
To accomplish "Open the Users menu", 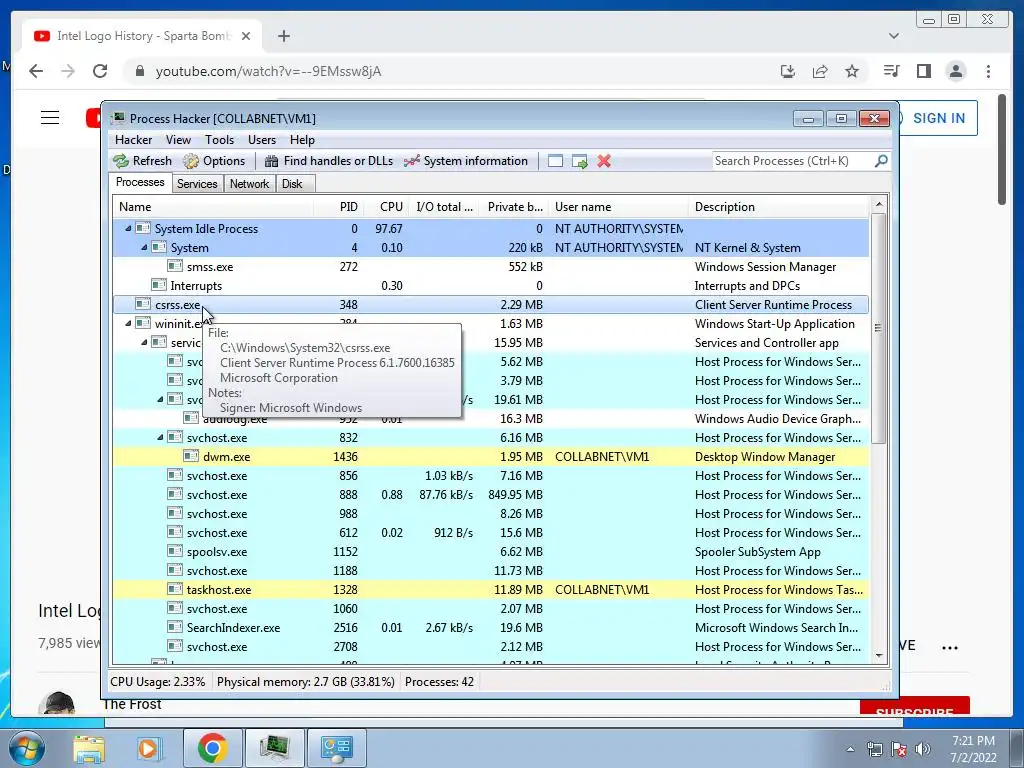I will (261, 140).
